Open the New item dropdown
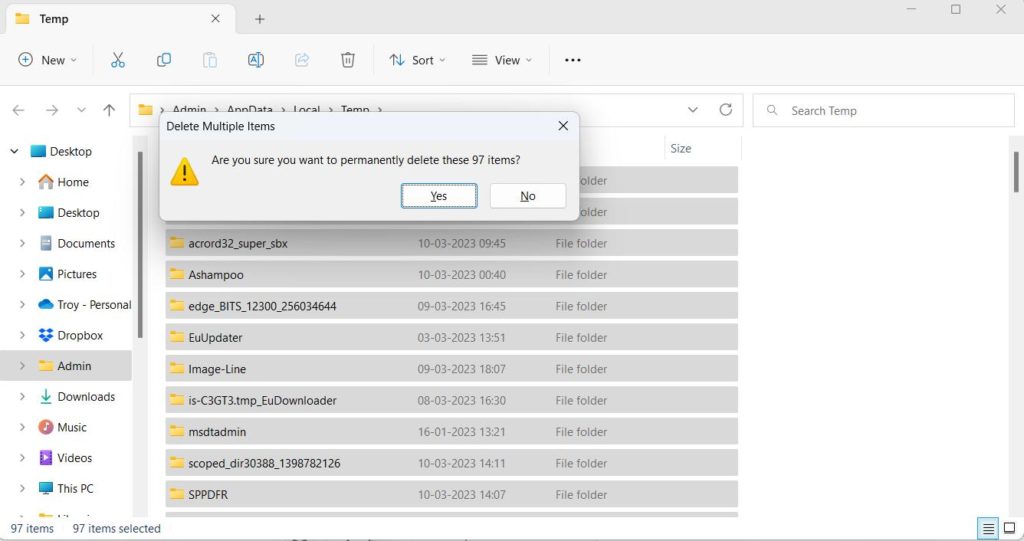 [47, 60]
